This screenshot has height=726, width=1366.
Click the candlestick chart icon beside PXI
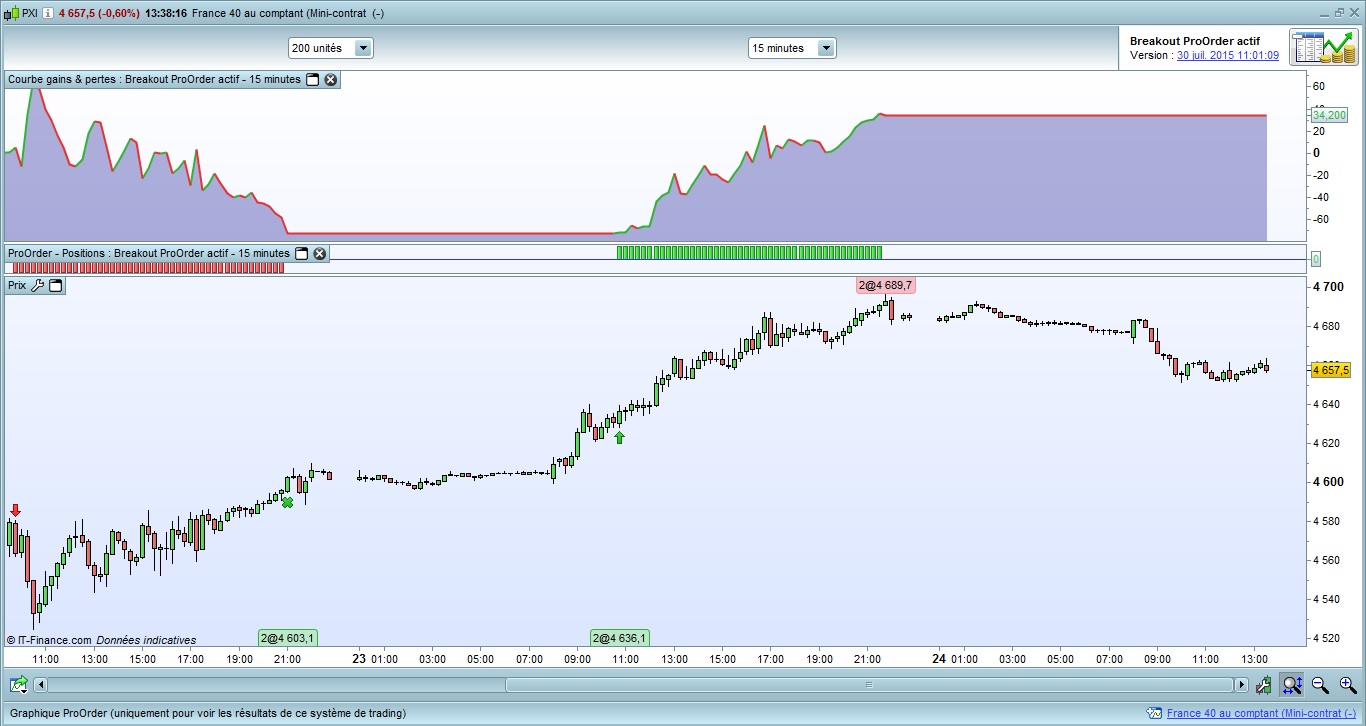(12, 12)
